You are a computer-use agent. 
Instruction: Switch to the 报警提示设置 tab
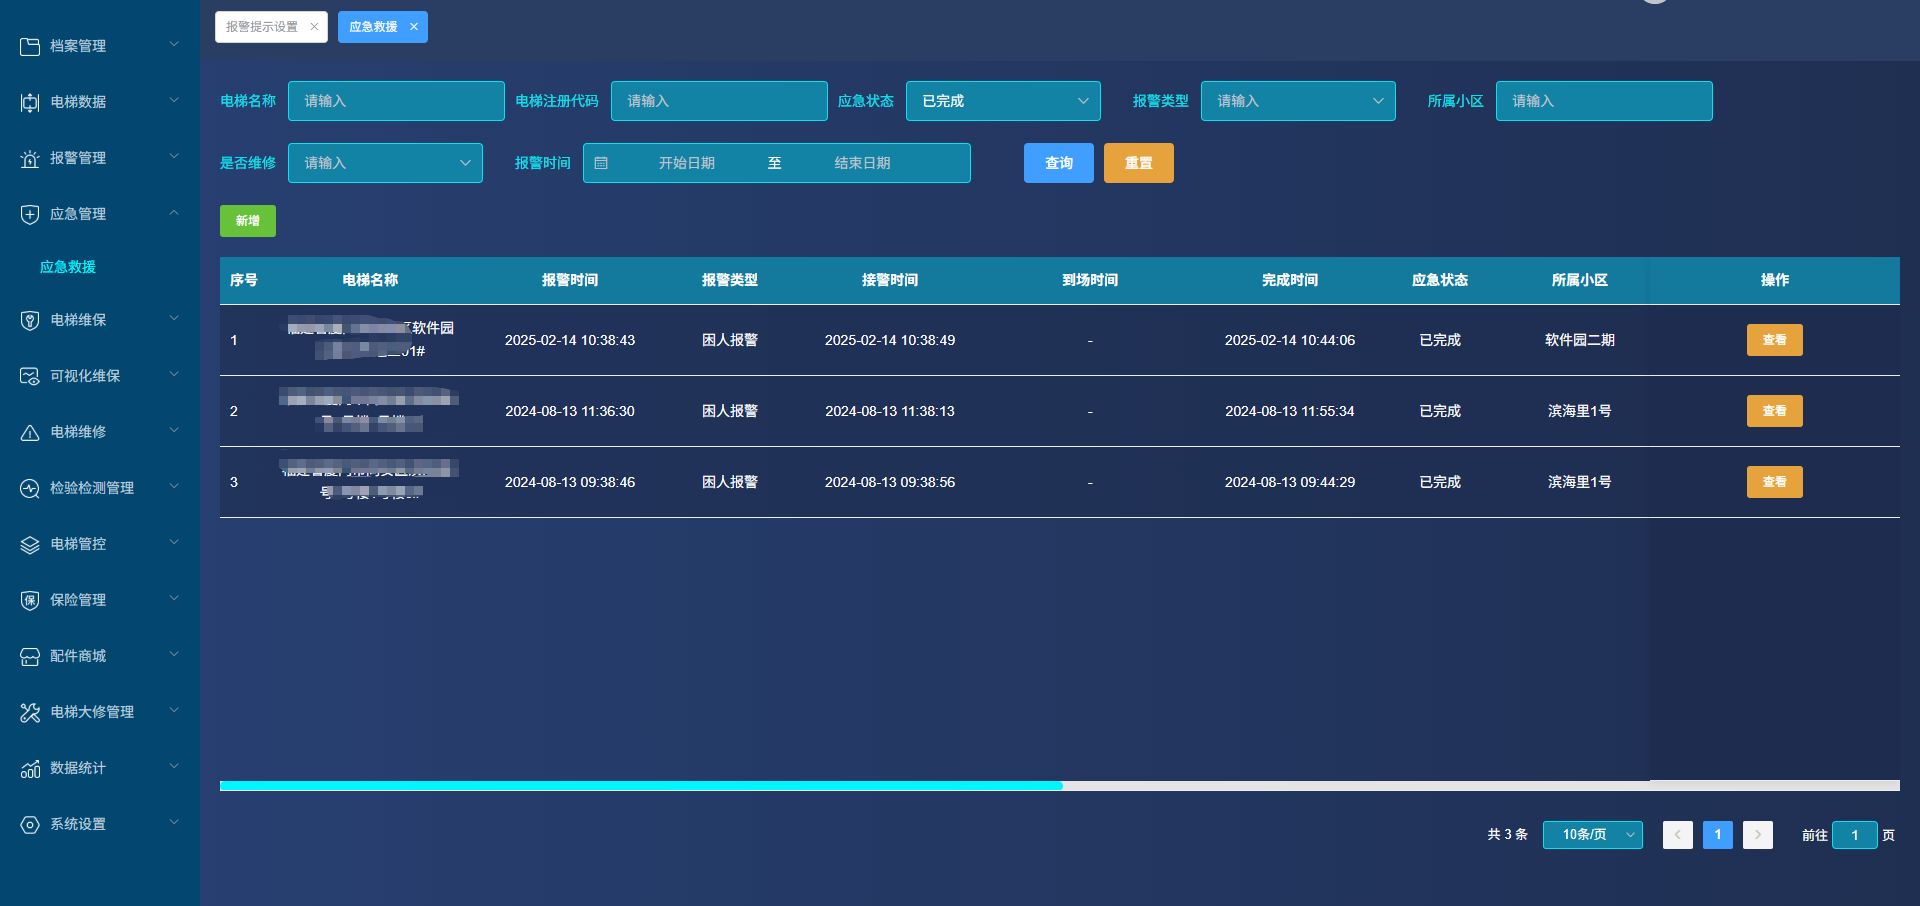coord(262,27)
